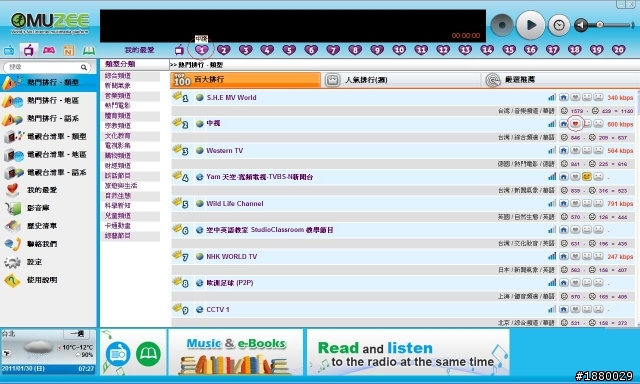640x384 pixels.
Task: Click smile rating on Wild Life Channel row
Action: [587, 203]
